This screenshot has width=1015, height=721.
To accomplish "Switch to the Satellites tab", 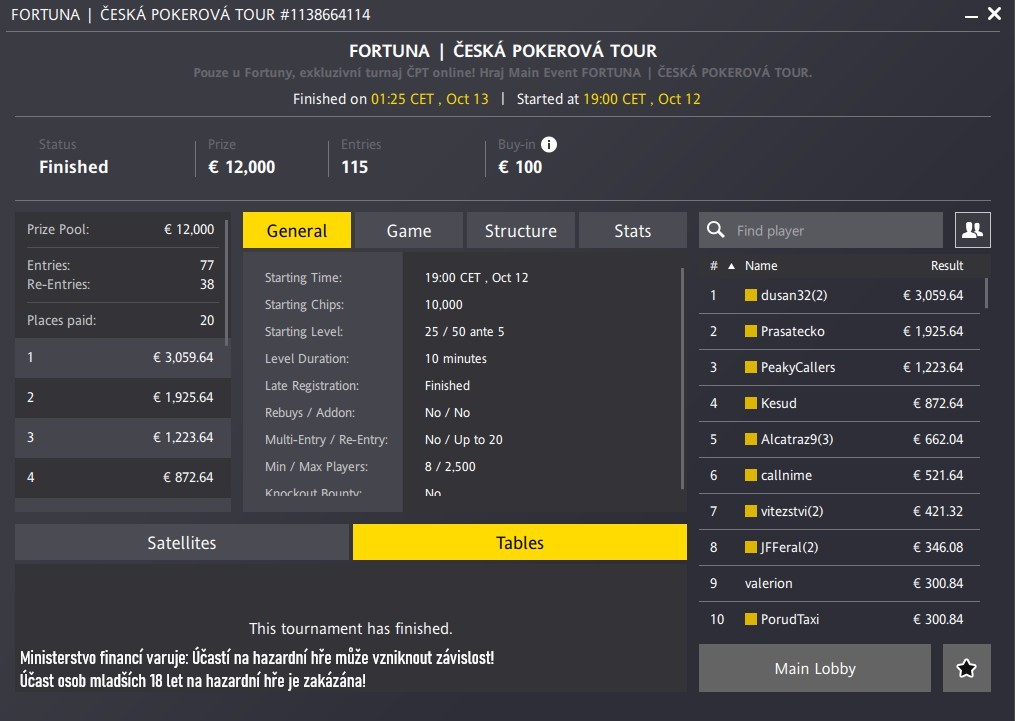I will pos(181,542).
